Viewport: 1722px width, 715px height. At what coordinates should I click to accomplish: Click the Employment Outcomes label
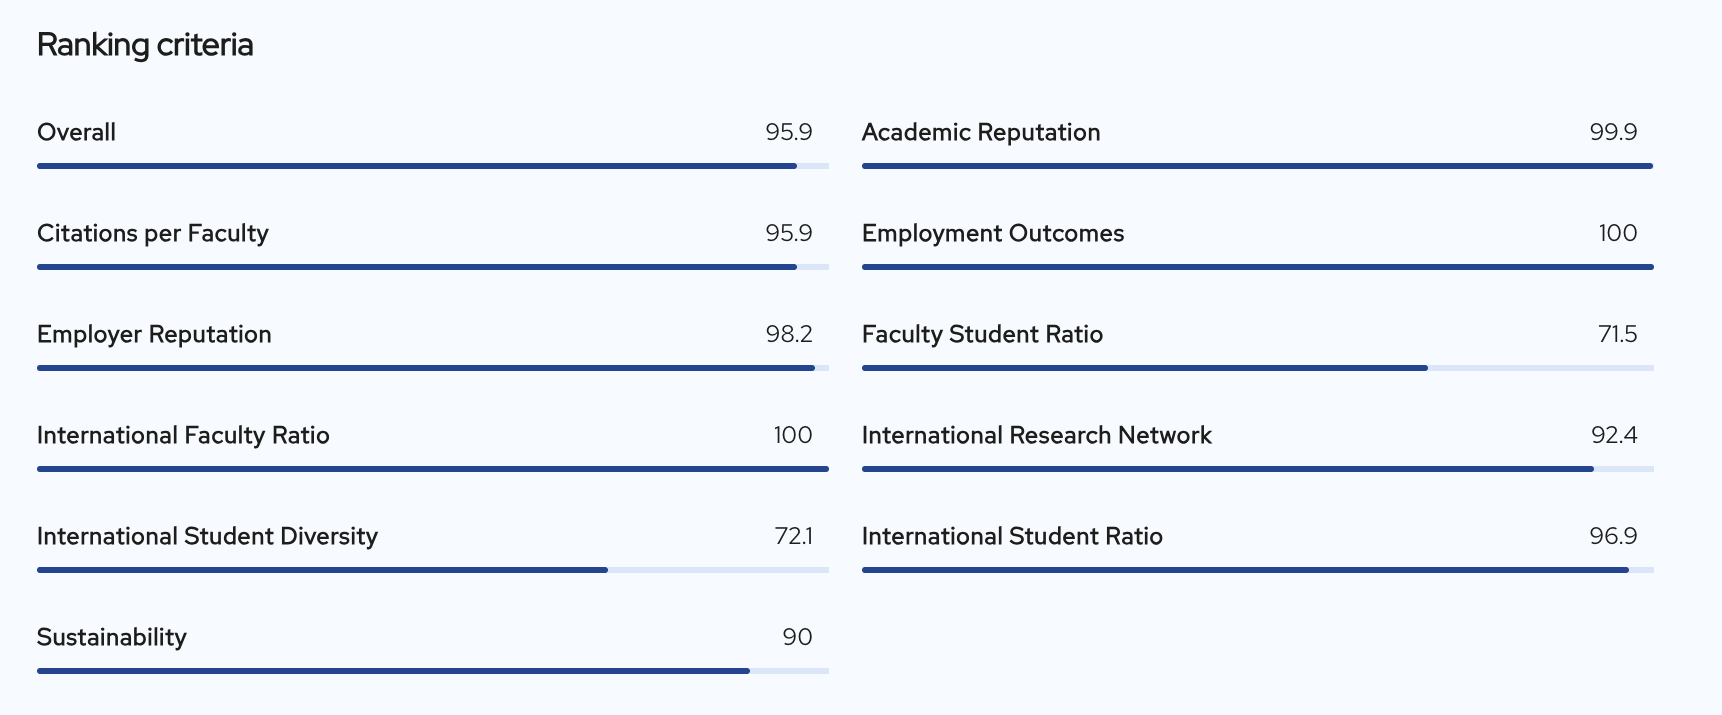tap(993, 234)
